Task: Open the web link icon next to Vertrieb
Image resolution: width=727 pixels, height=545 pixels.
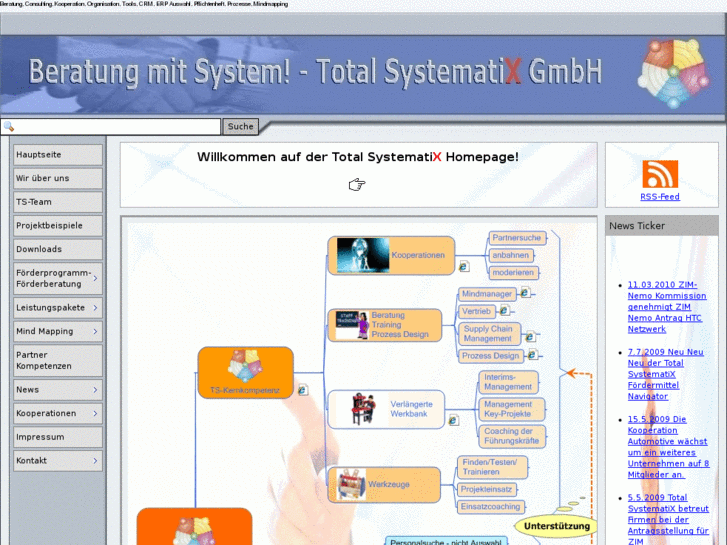Action: coord(504,310)
